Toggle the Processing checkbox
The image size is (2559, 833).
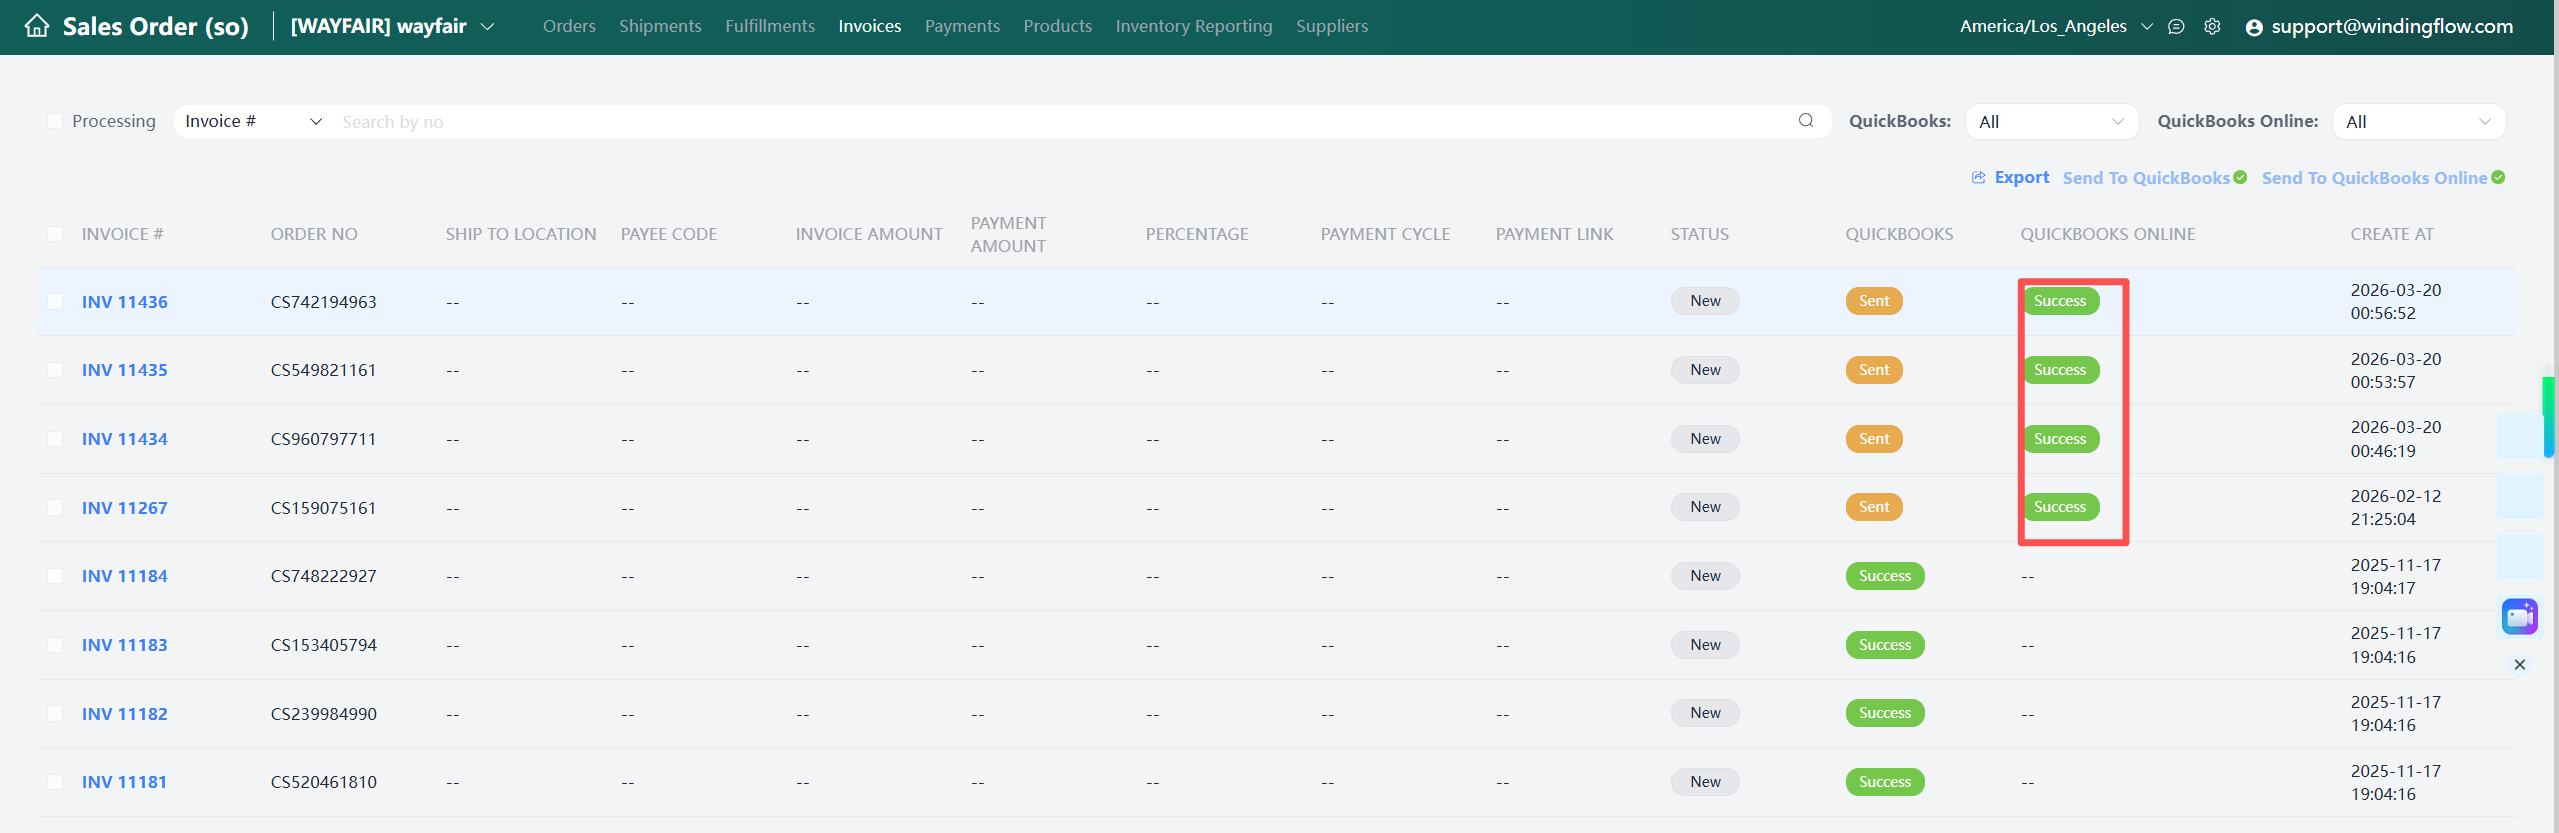[55, 121]
